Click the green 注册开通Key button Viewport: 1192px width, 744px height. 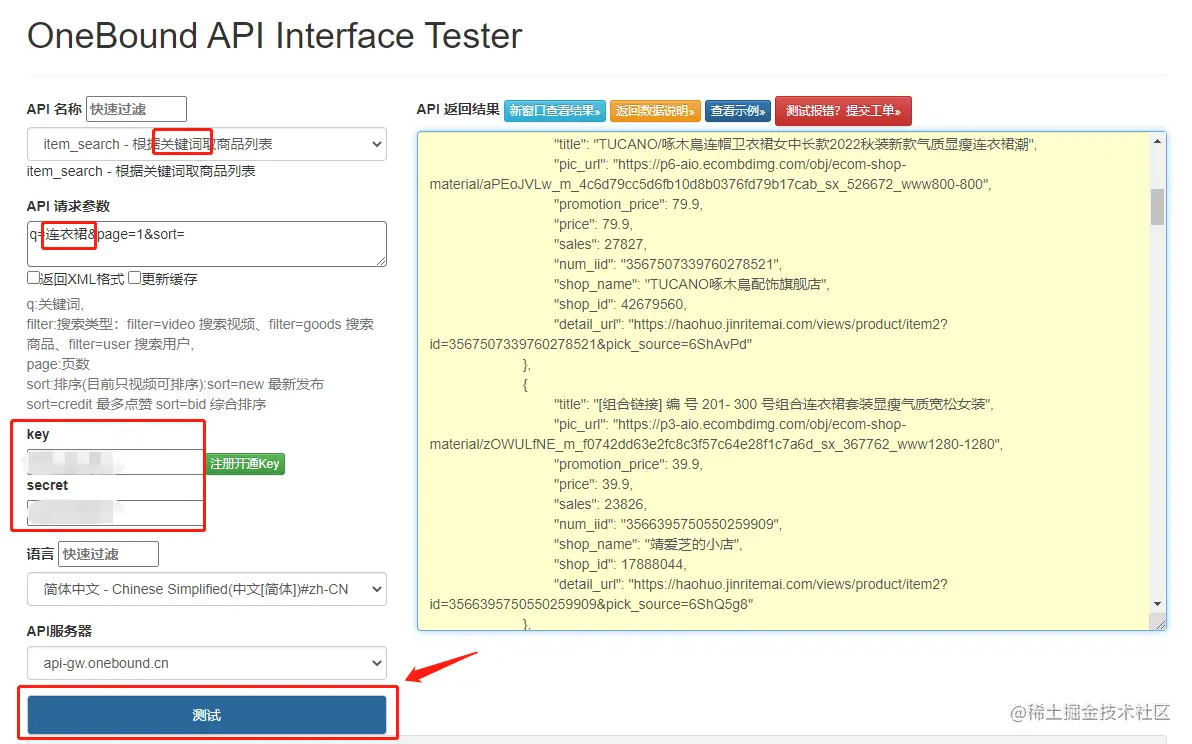(244, 464)
